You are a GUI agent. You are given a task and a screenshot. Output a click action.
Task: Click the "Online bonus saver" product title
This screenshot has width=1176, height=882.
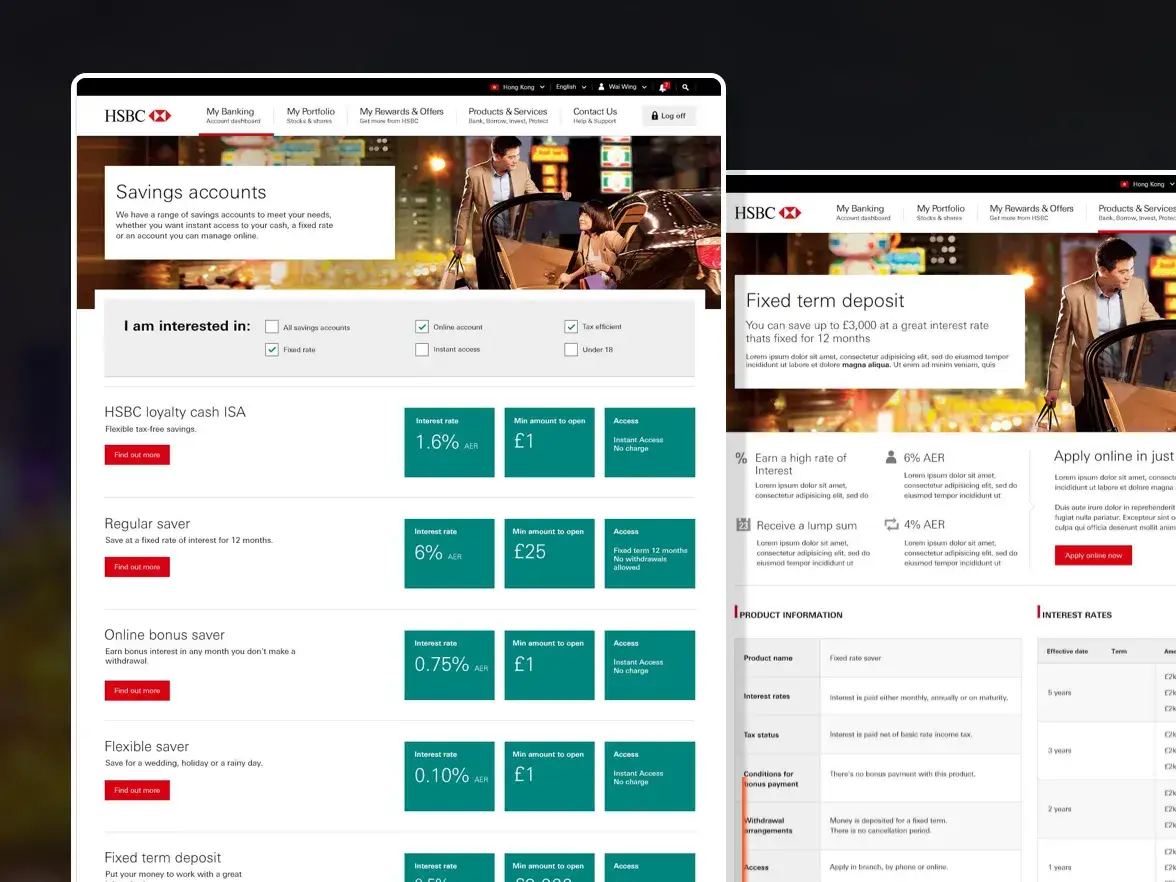pos(164,635)
